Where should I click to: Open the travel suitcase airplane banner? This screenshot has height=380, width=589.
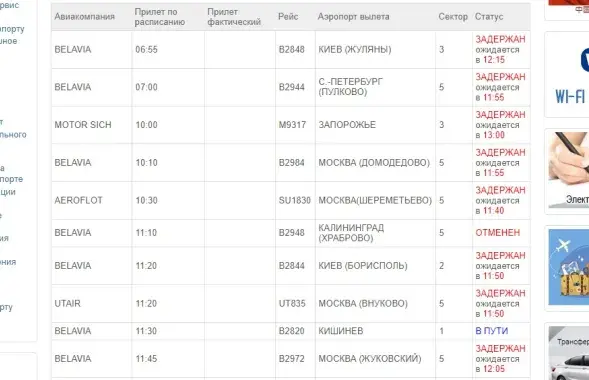[x=568, y=267]
